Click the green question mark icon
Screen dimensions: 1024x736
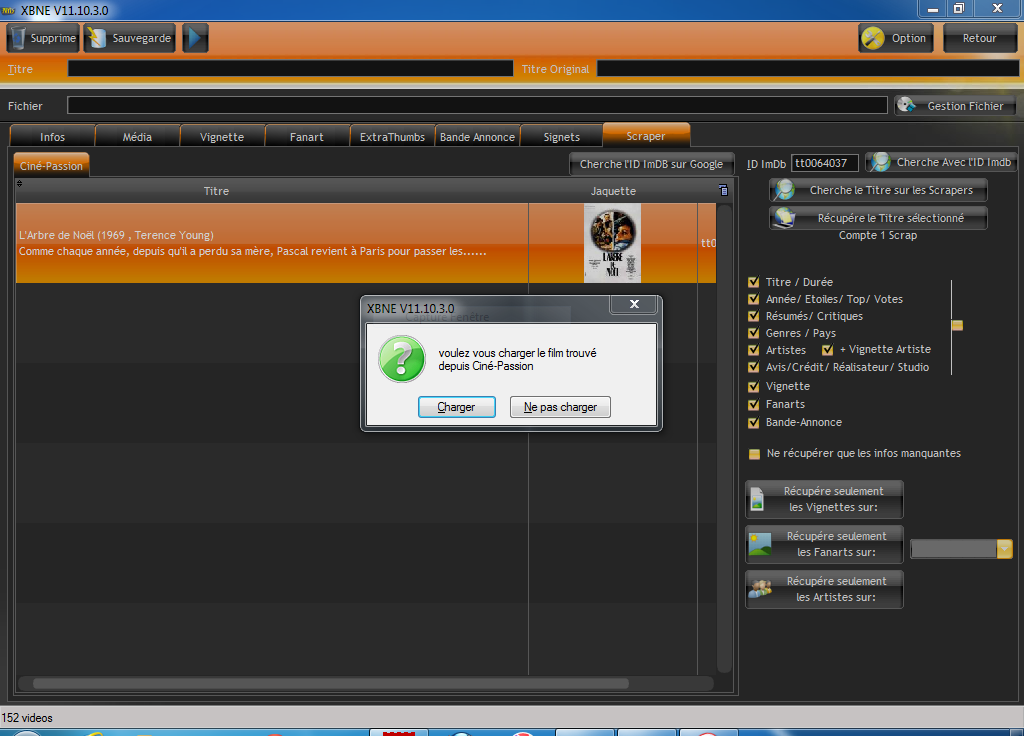tap(402, 359)
